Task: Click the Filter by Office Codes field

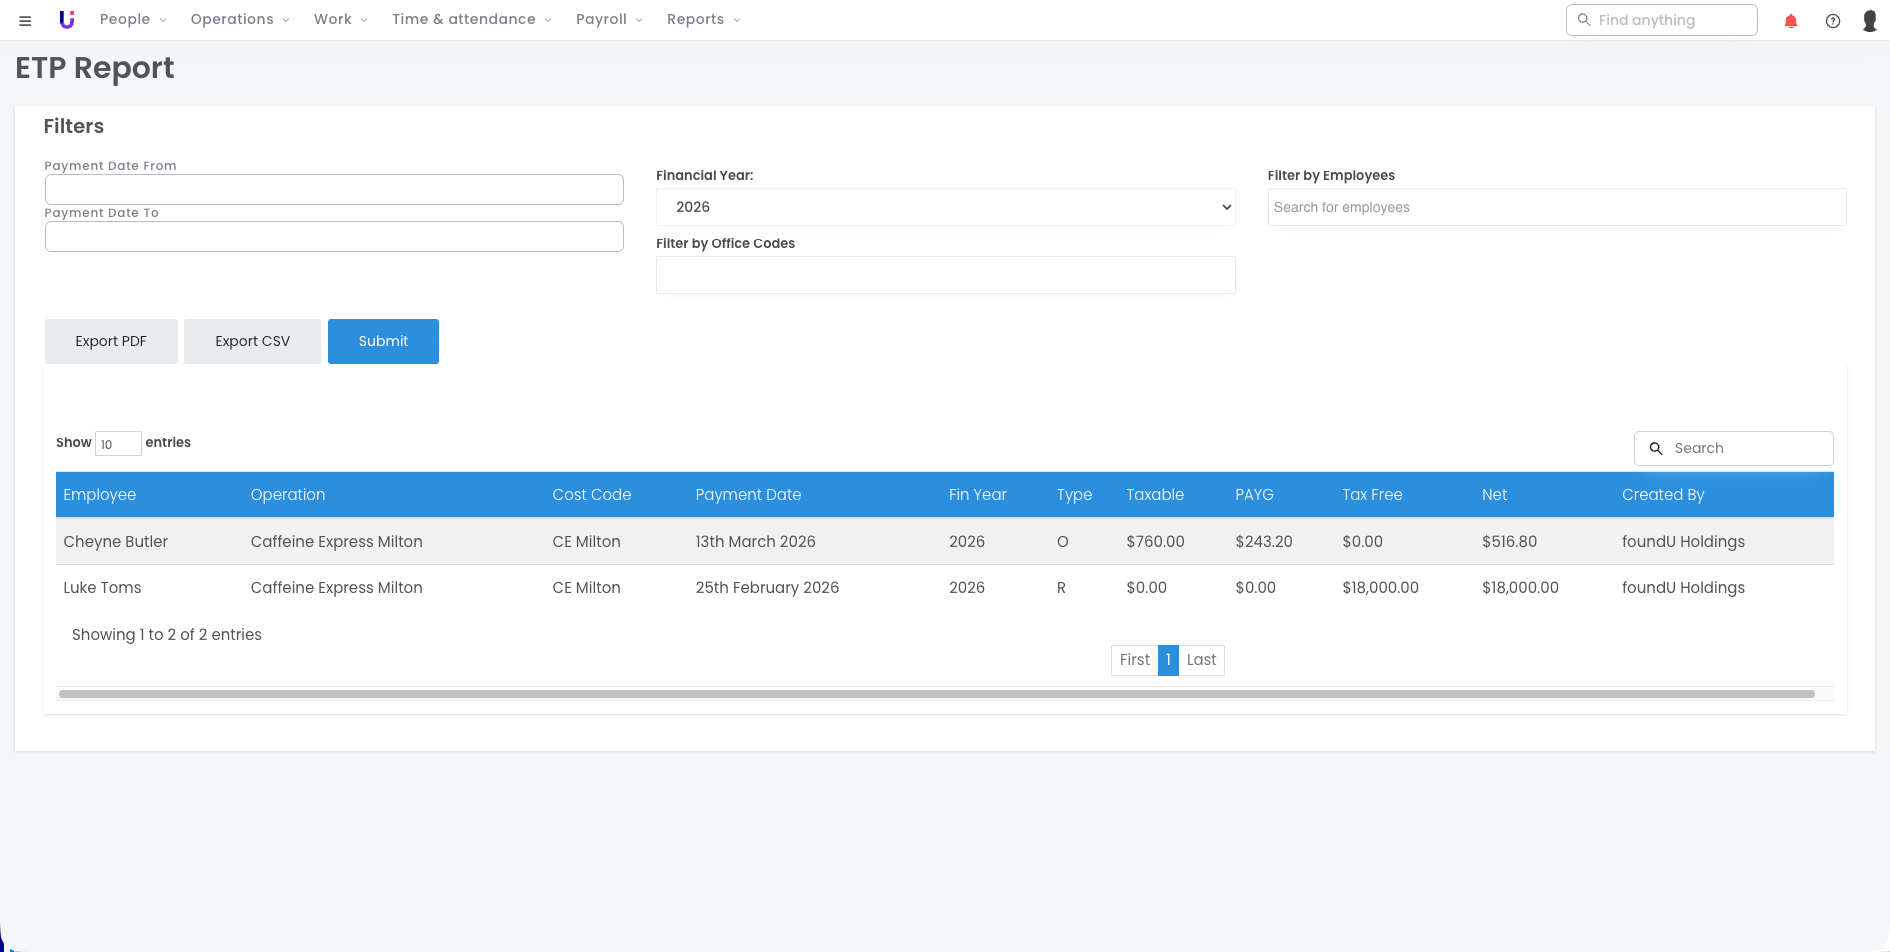Action: pyautogui.click(x=945, y=275)
